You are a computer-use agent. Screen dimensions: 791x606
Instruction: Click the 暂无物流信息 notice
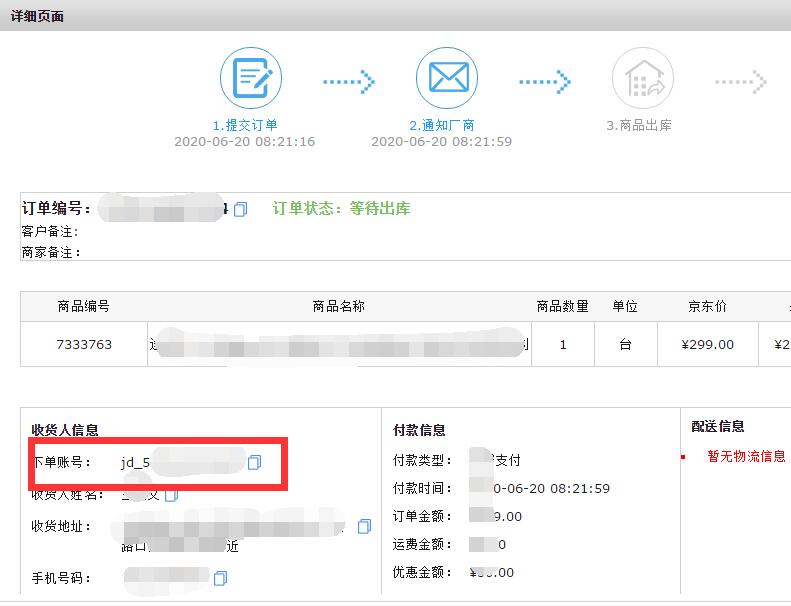pos(746,457)
